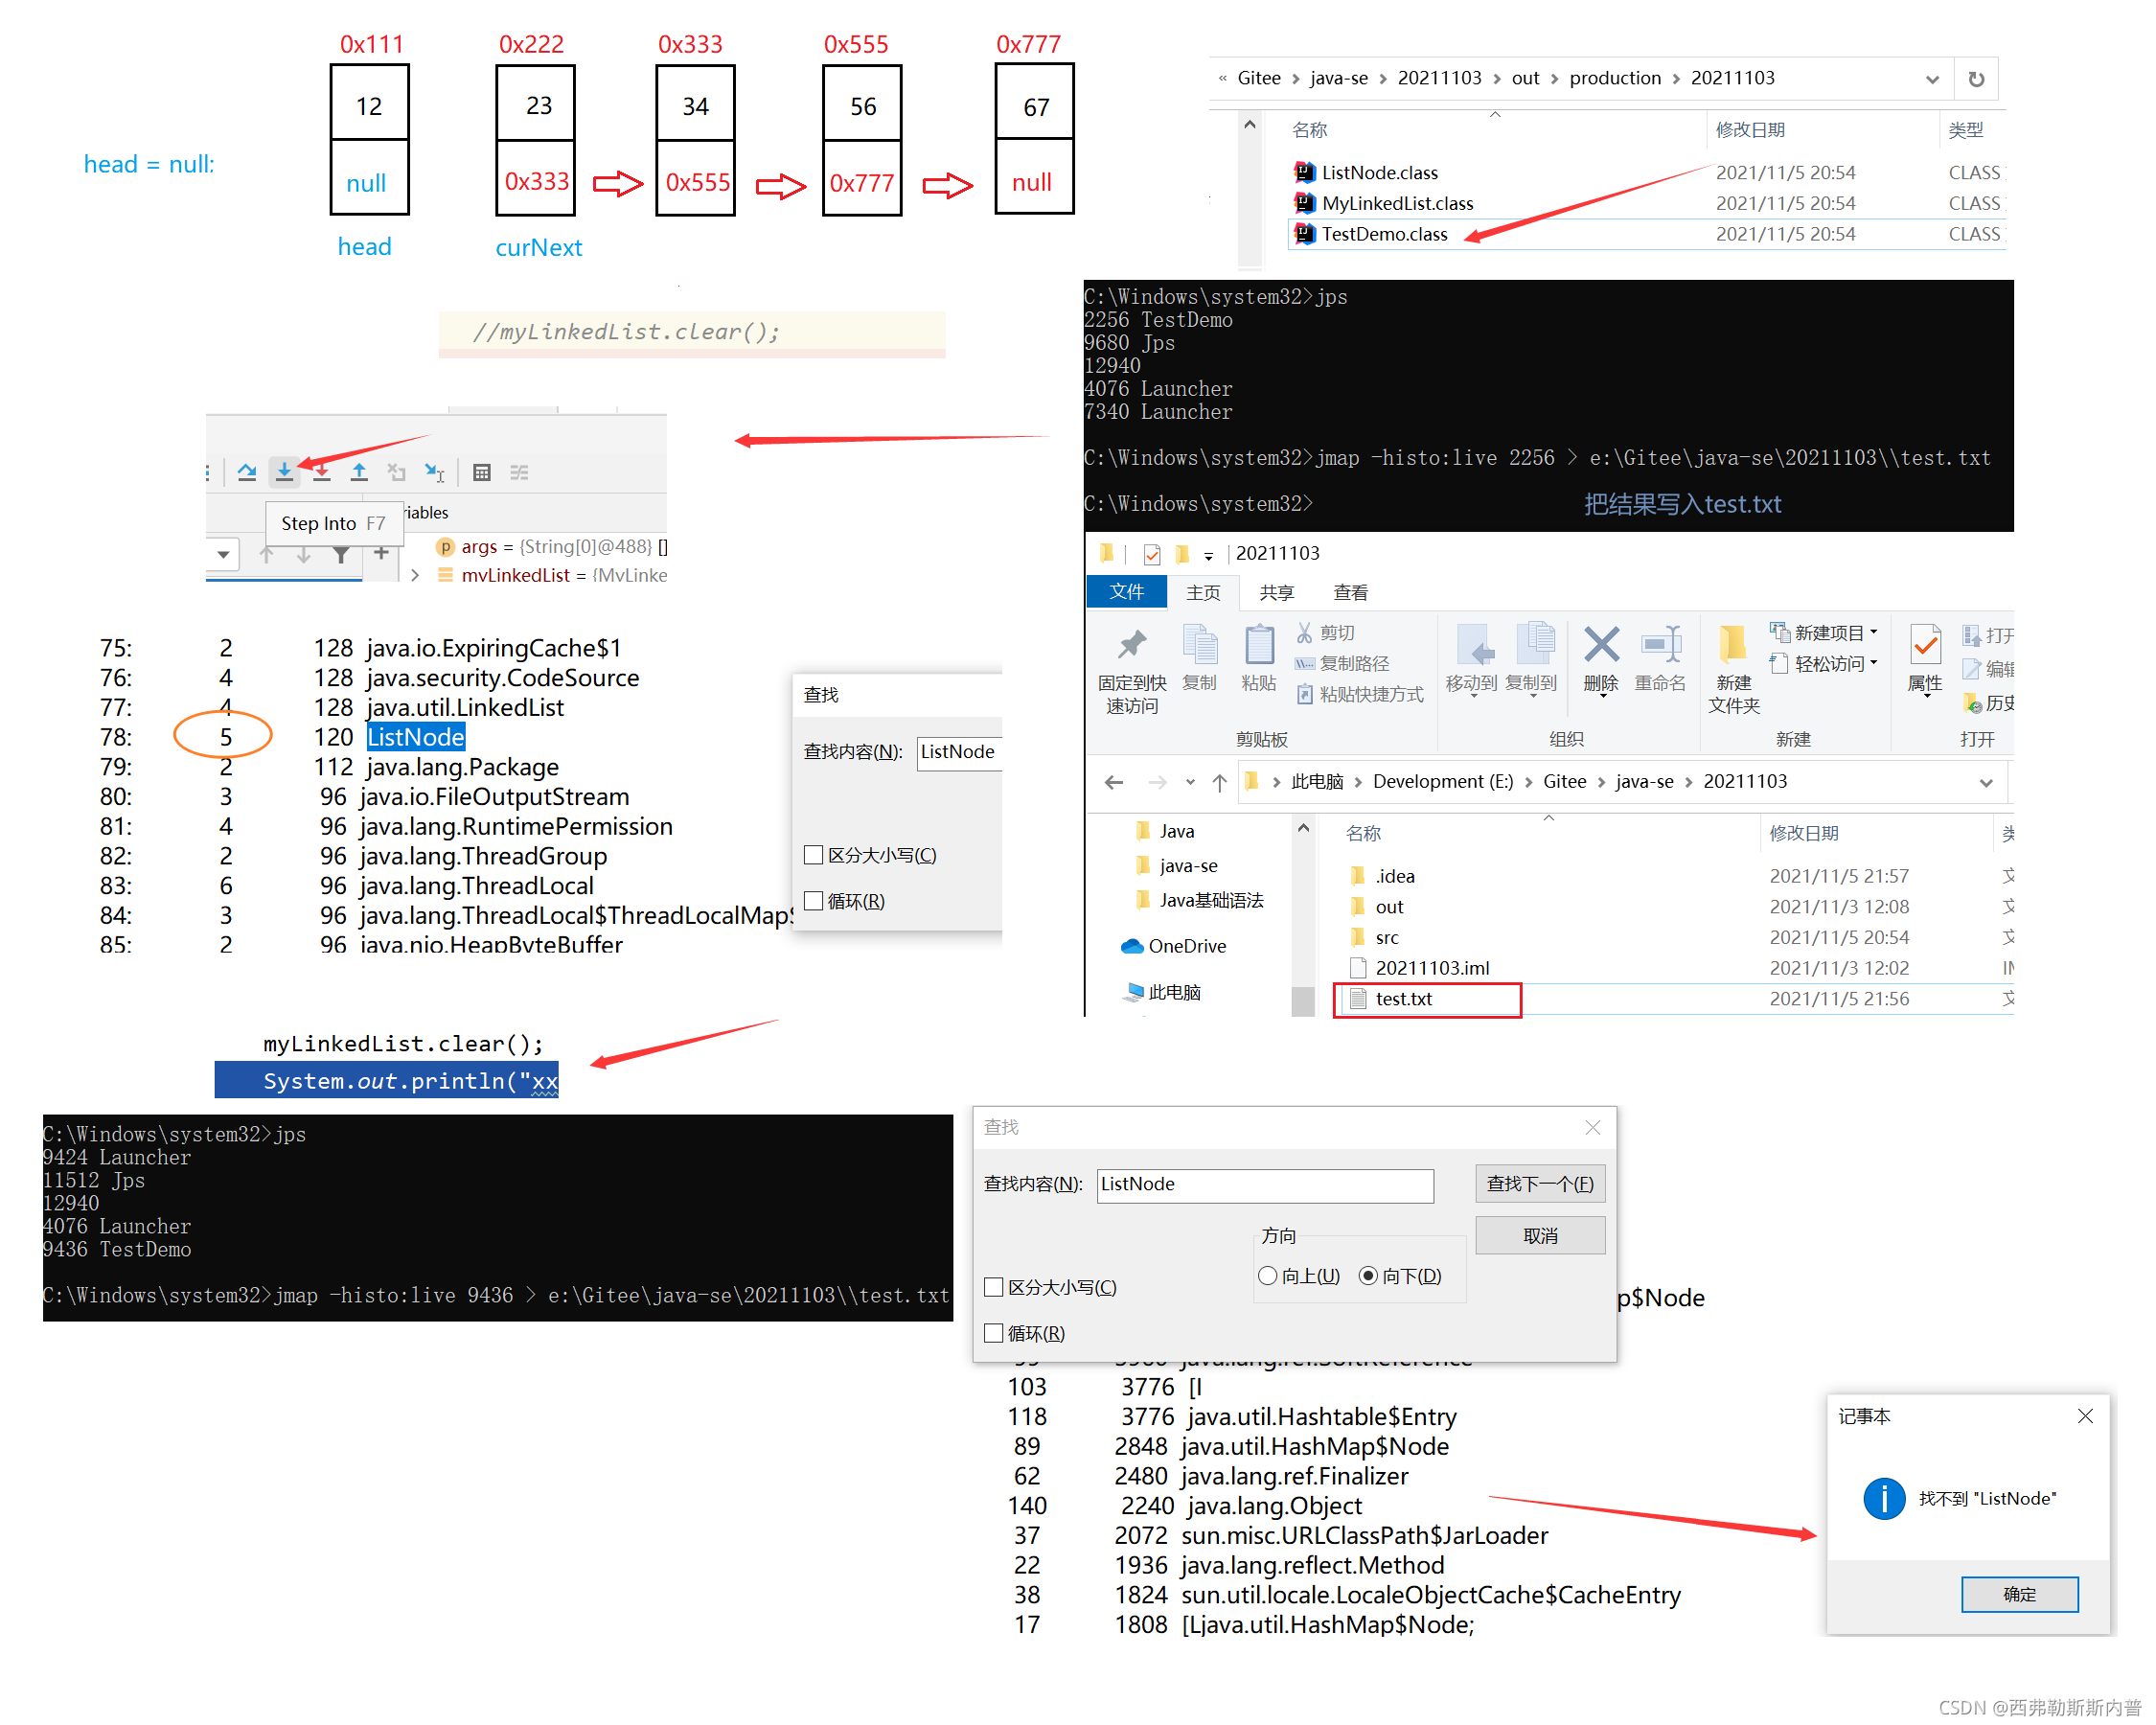2156x1725 pixels.
Task: Click the 取消 button in Find dialog
Action: coord(1540,1236)
